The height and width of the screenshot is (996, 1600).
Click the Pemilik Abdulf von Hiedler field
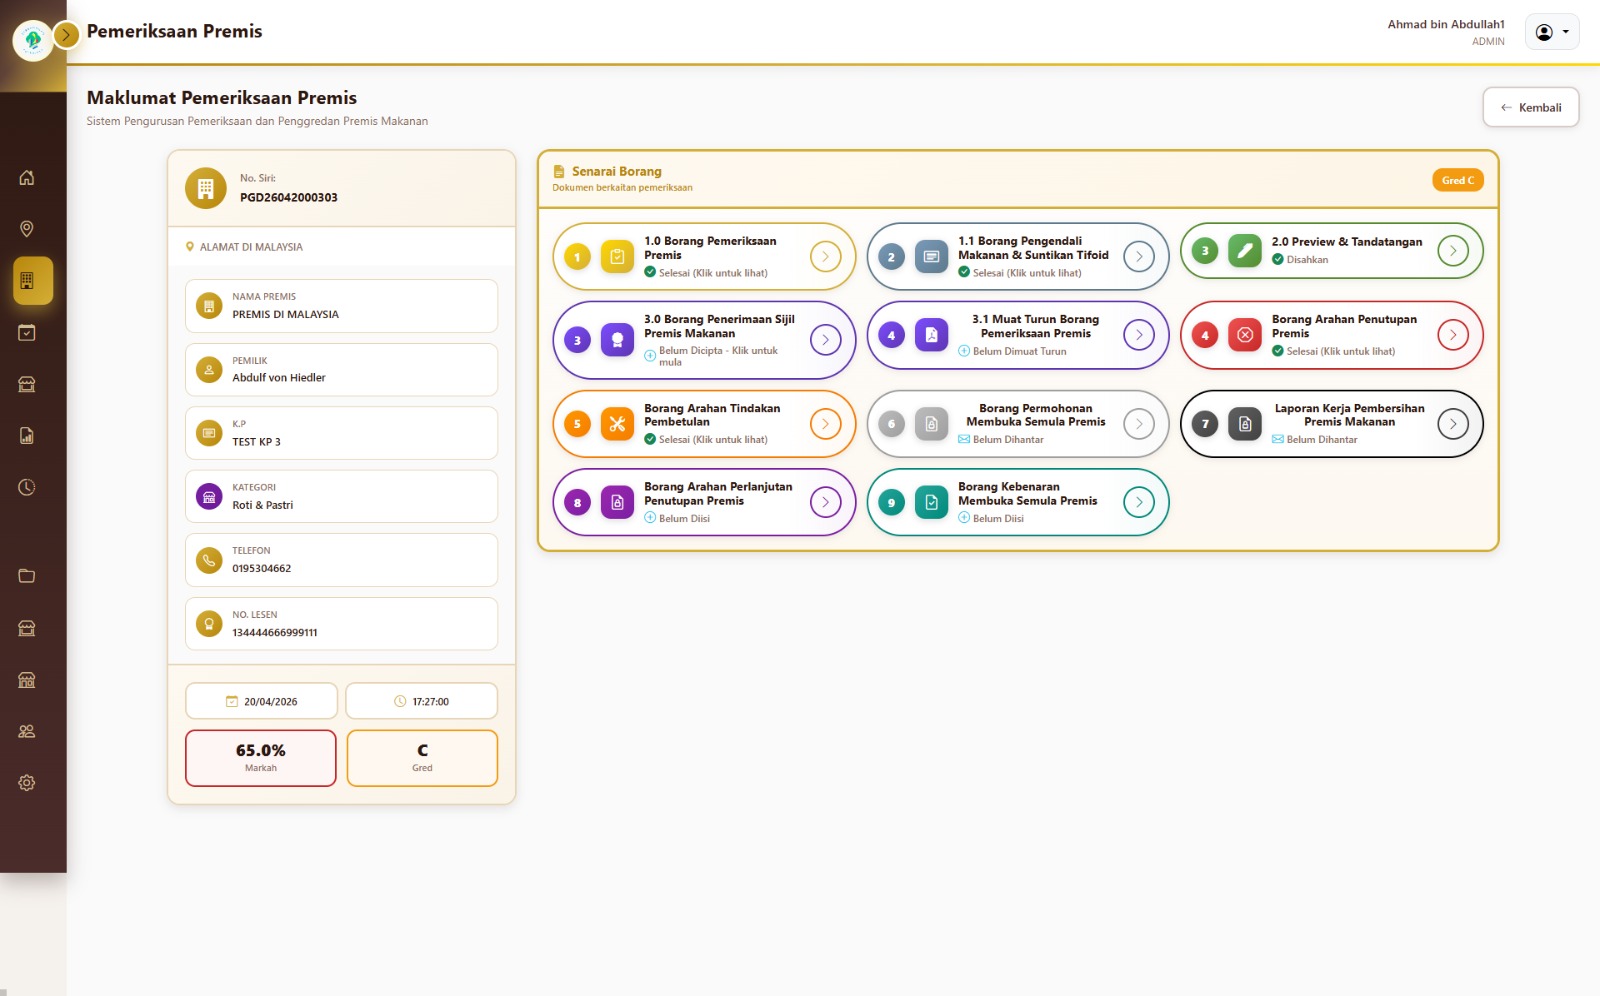[x=341, y=370]
